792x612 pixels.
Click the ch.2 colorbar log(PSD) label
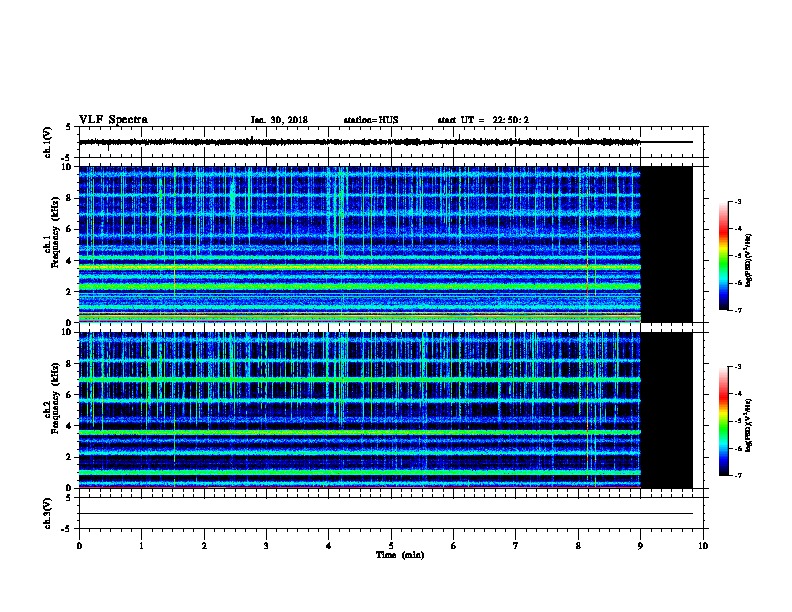[x=749, y=425]
